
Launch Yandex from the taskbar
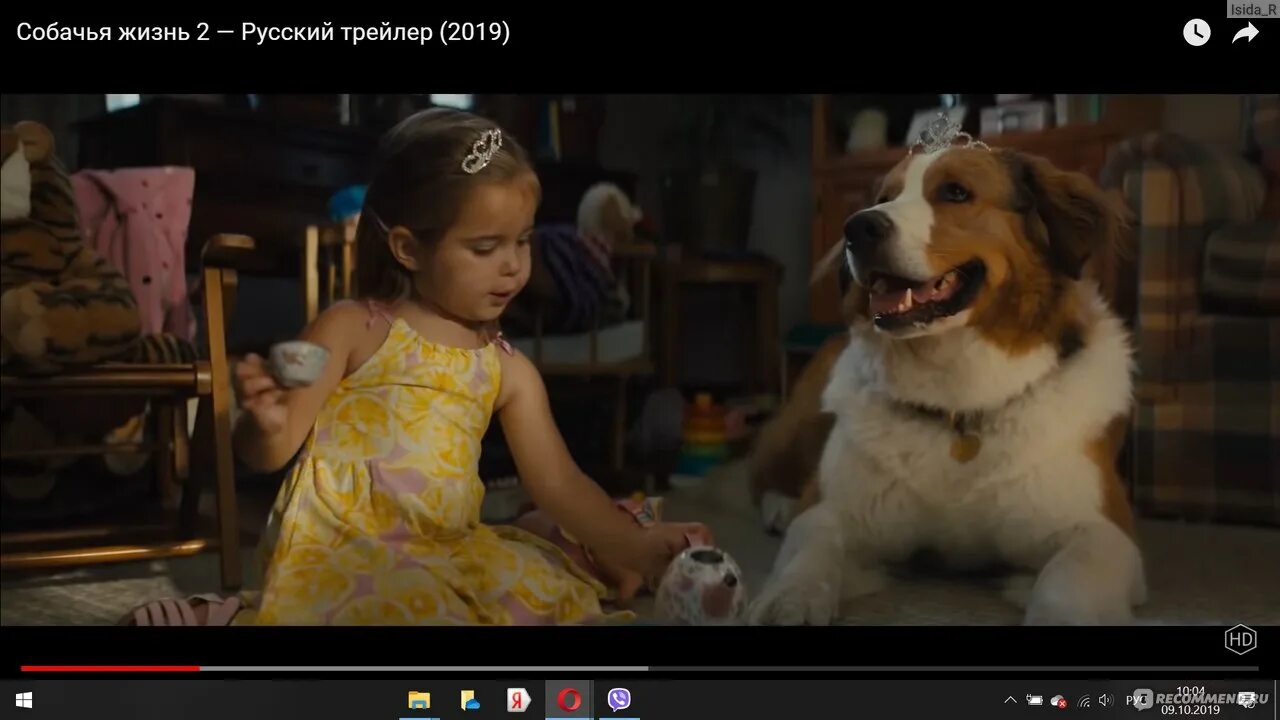(x=518, y=700)
